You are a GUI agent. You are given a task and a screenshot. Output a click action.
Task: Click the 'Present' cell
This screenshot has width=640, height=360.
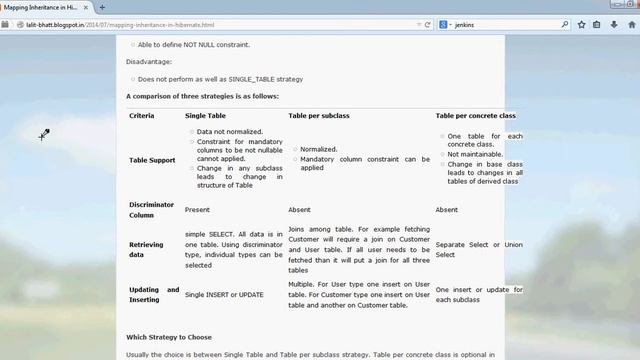click(x=197, y=210)
